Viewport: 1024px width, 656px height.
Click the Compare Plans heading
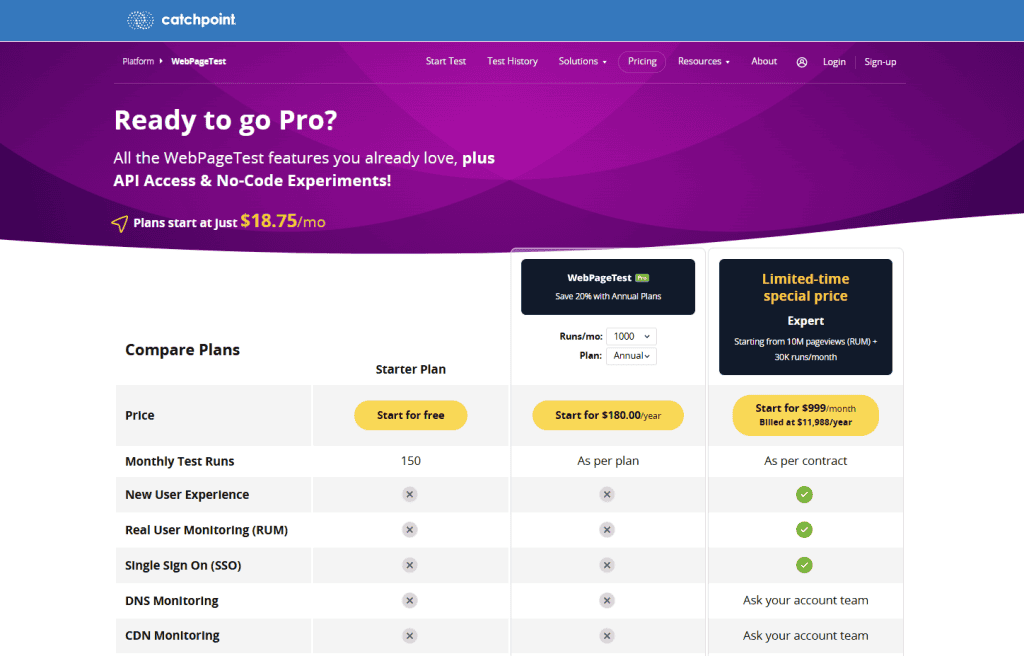(182, 350)
